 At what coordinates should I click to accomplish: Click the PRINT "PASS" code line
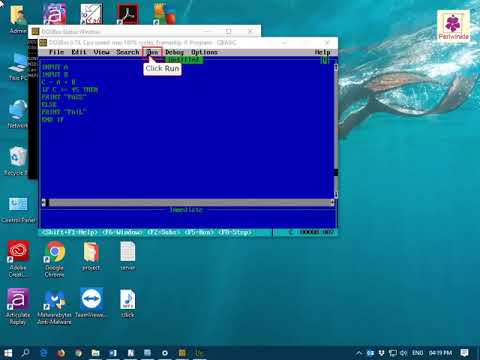[64, 97]
